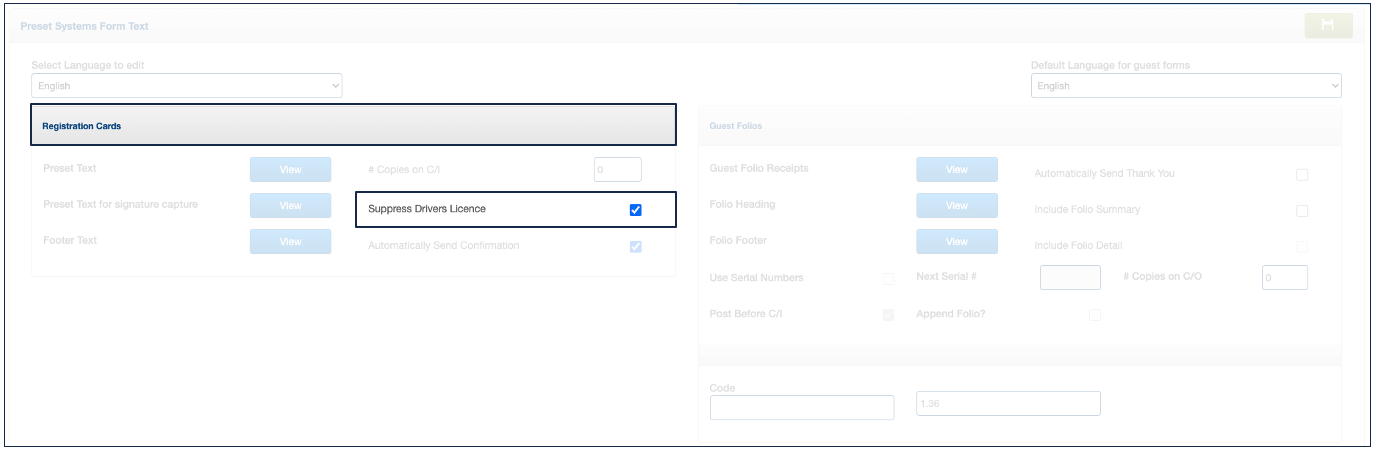The width and height of the screenshot is (1375, 451).
Task: Toggle Use Serial Numbers checkbox
Action: click(x=888, y=279)
